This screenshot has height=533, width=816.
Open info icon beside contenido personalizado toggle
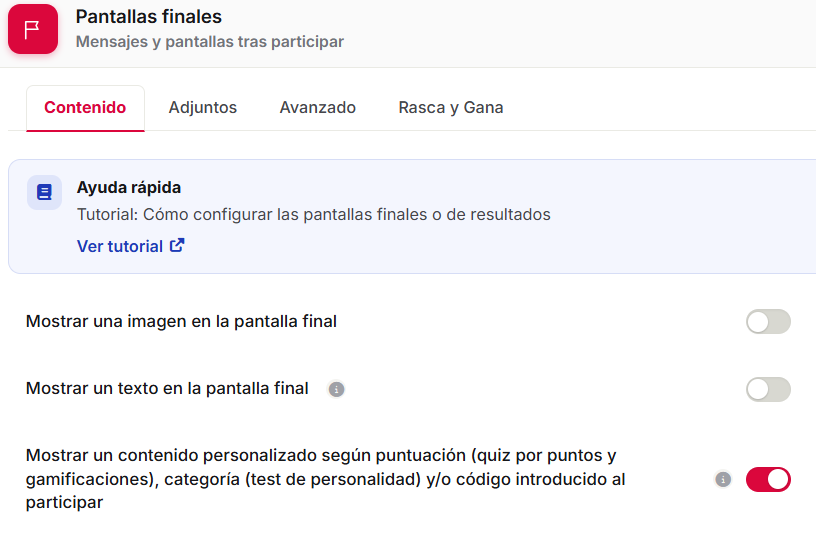[723, 479]
